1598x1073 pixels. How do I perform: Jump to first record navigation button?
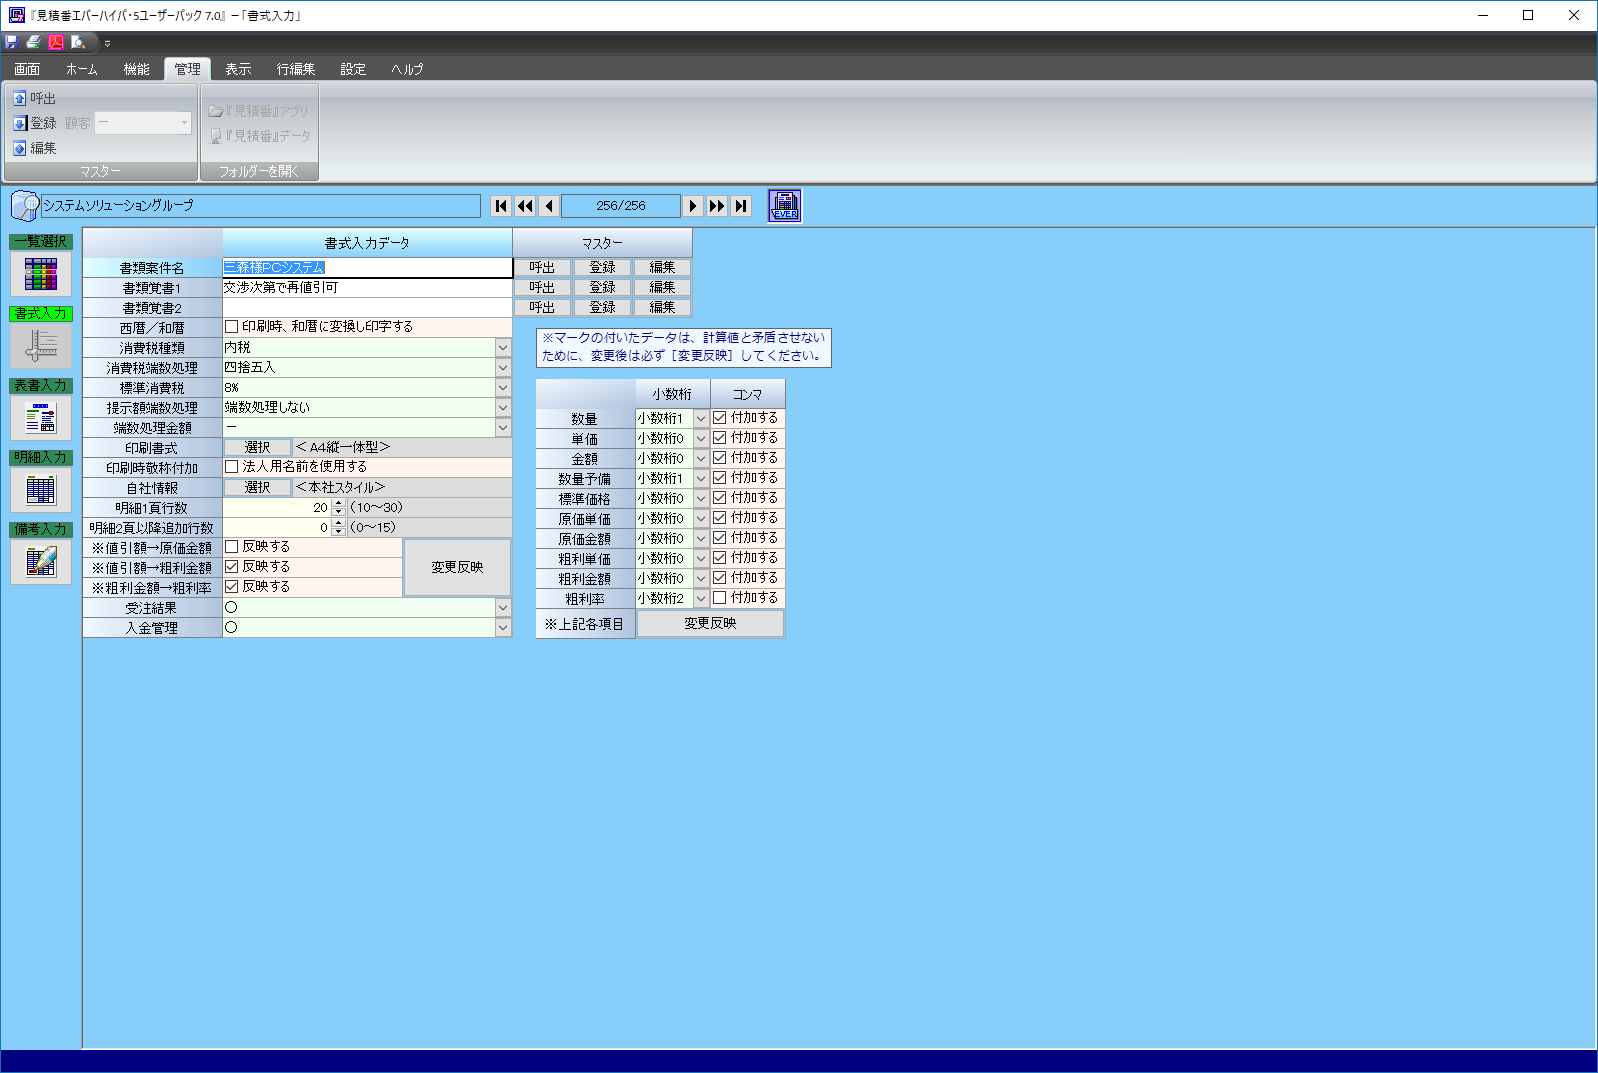tap(501, 206)
